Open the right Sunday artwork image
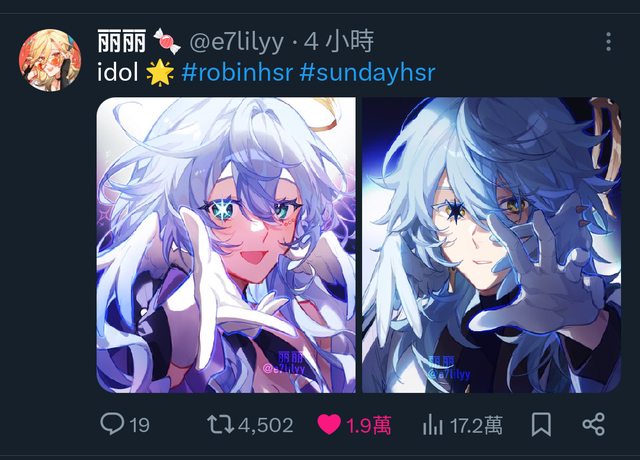This screenshot has height=460, width=640. coord(491,245)
